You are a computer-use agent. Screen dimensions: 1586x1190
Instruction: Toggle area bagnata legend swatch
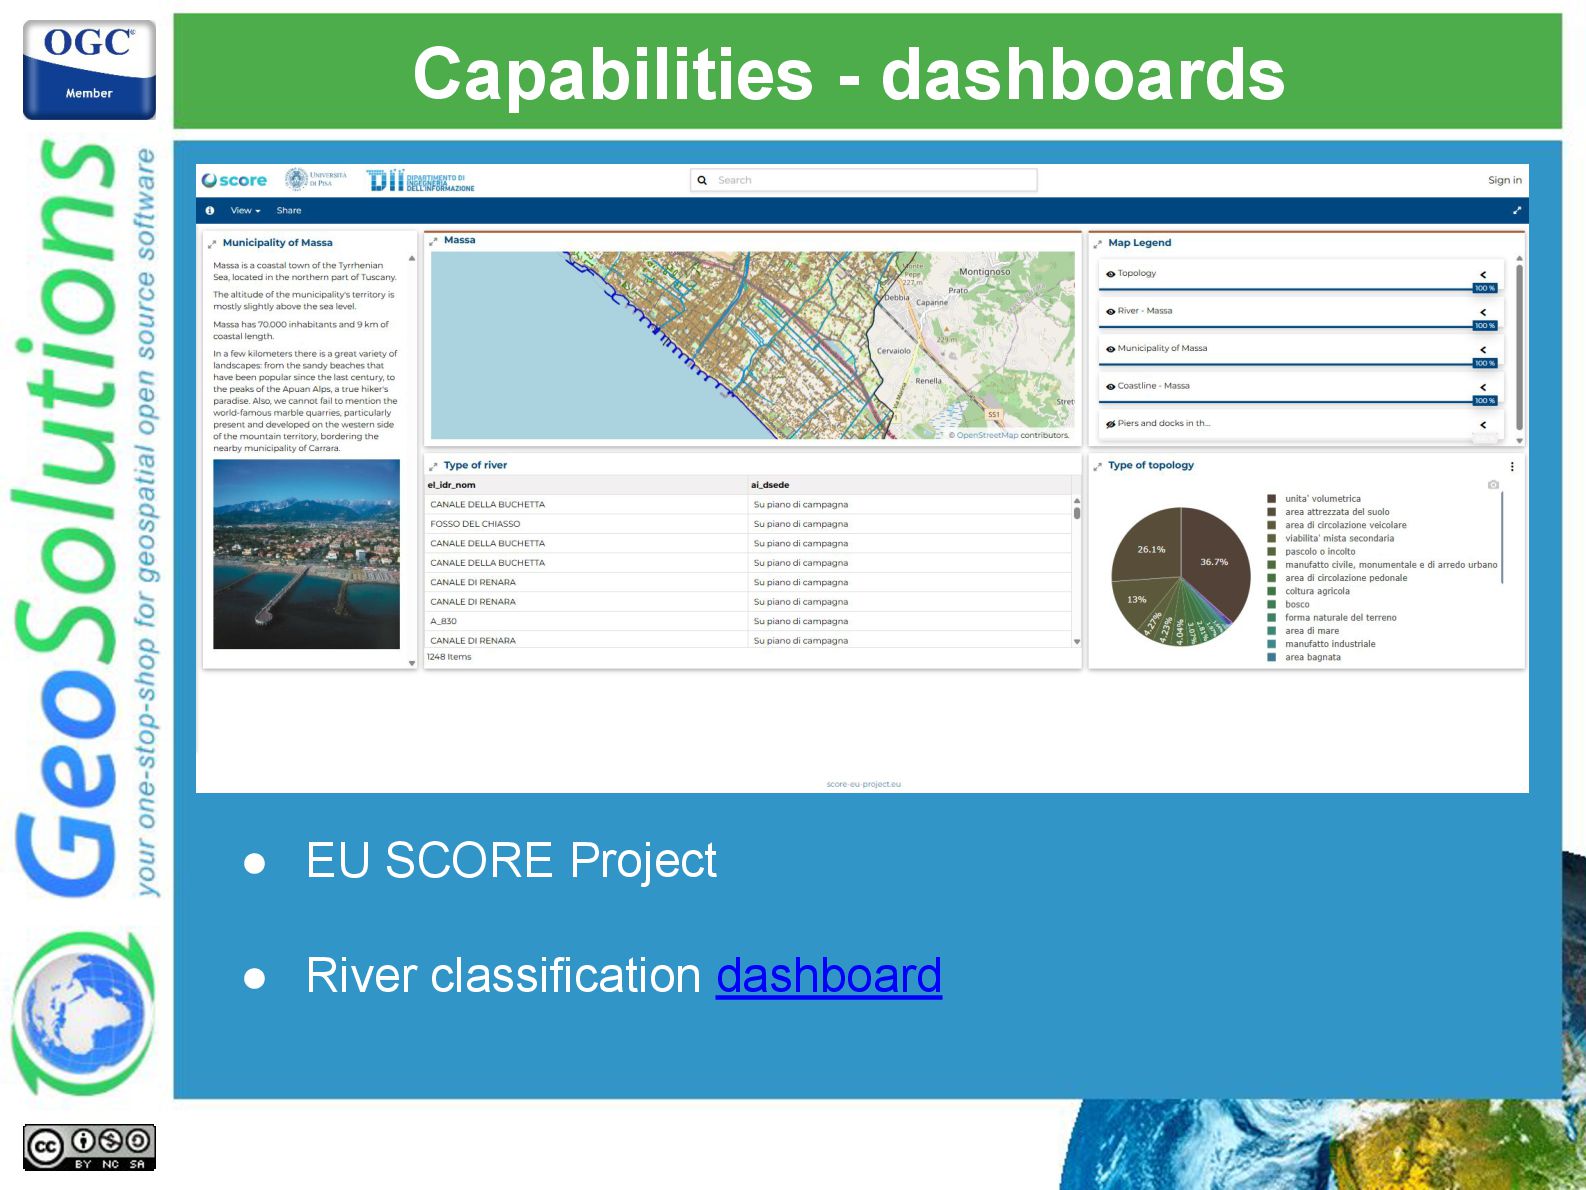(1271, 657)
